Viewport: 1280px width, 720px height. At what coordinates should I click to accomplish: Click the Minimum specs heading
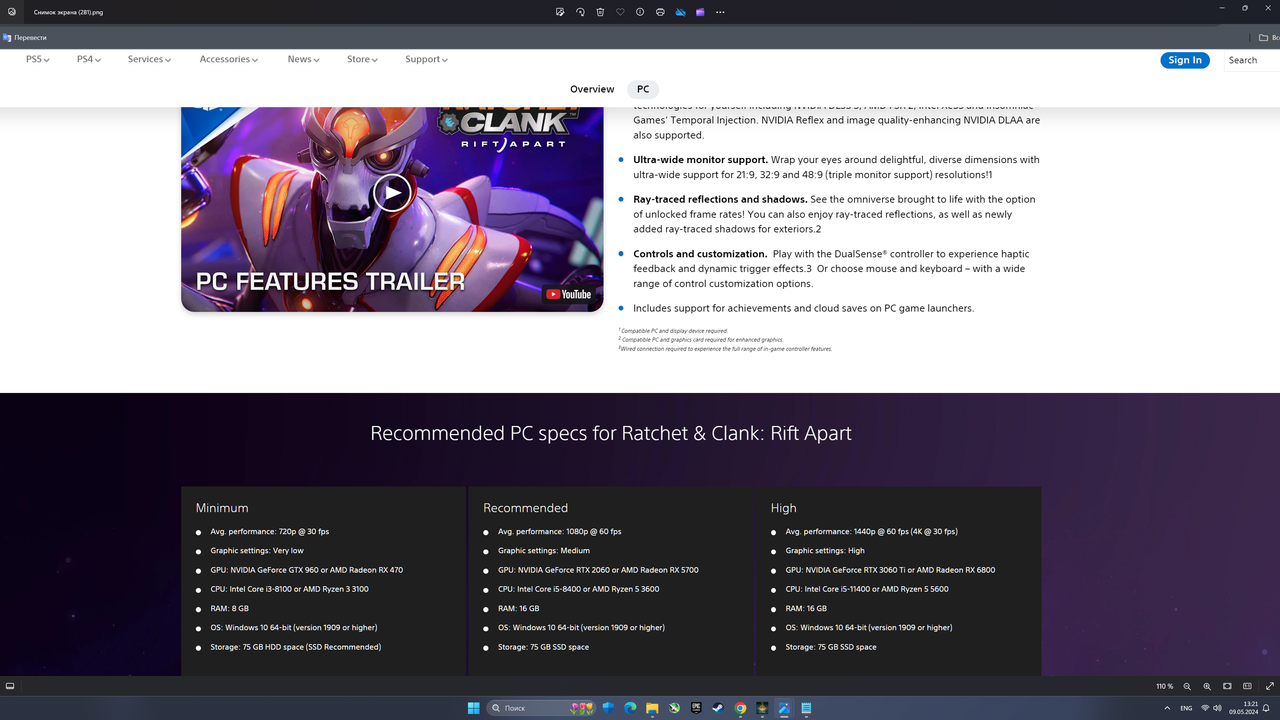(222, 508)
